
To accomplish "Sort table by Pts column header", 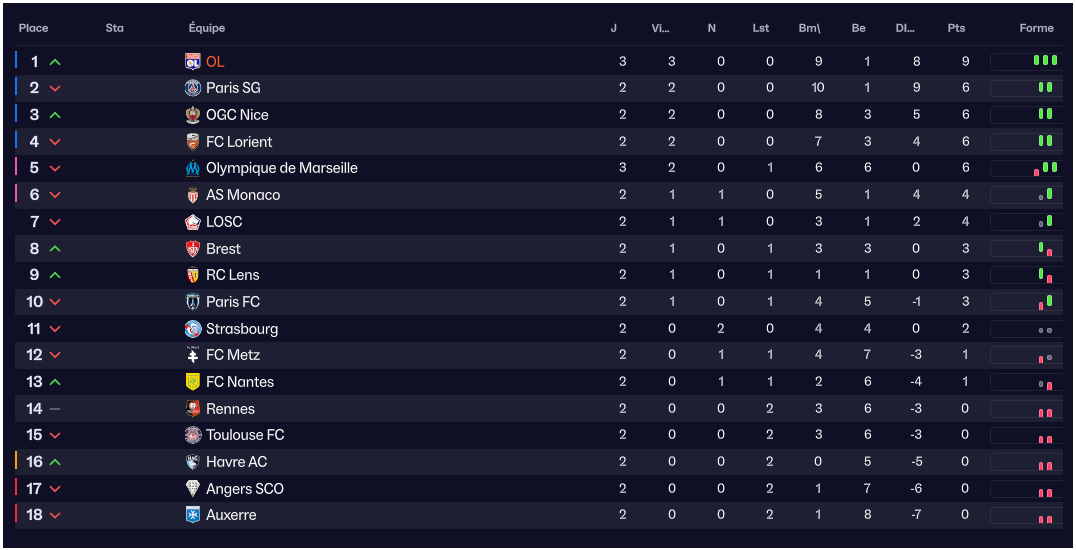I will 956,28.
